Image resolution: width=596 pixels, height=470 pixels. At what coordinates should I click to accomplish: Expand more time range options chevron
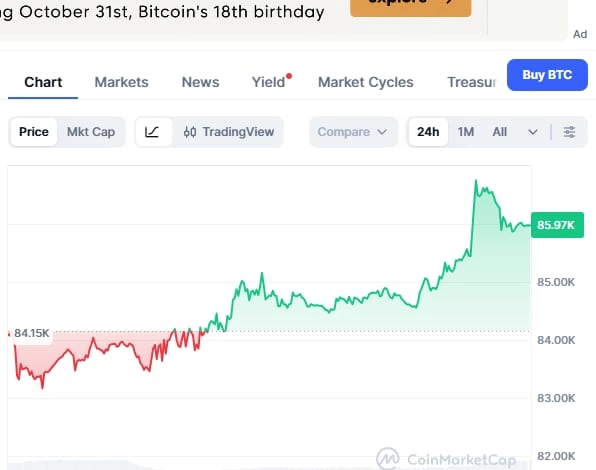533,132
